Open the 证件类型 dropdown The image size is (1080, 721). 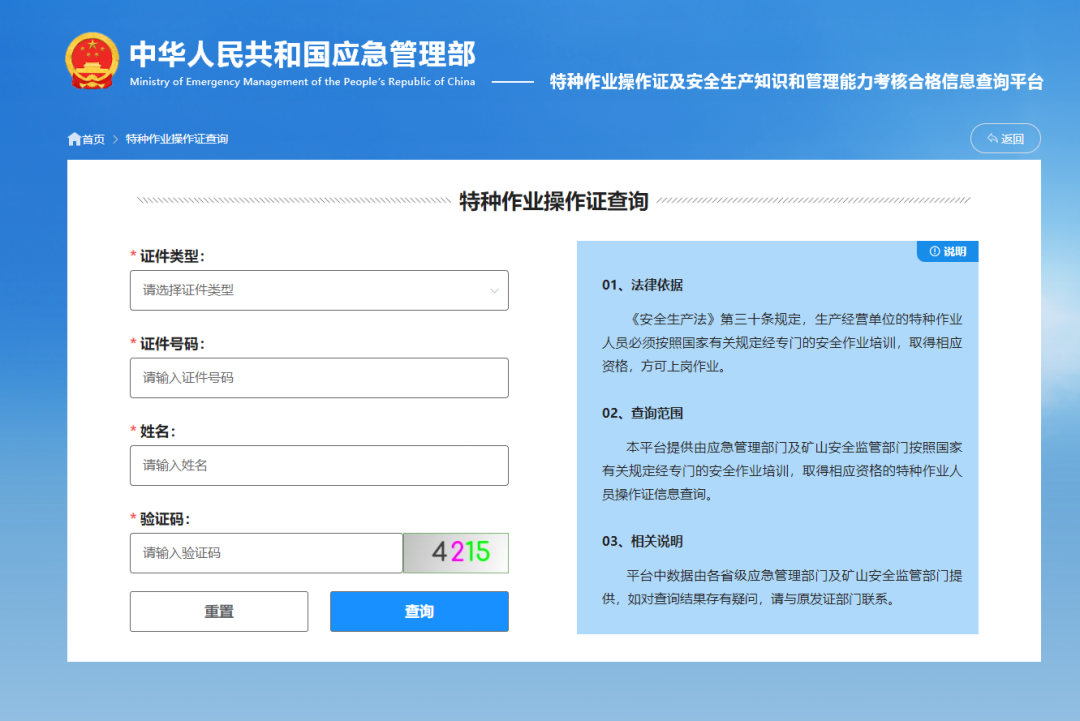click(319, 291)
